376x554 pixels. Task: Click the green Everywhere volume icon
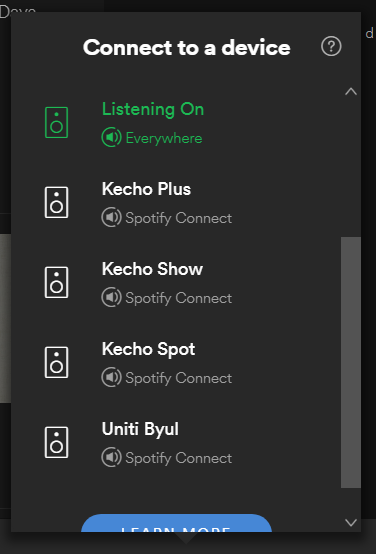(x=112, y=137)
